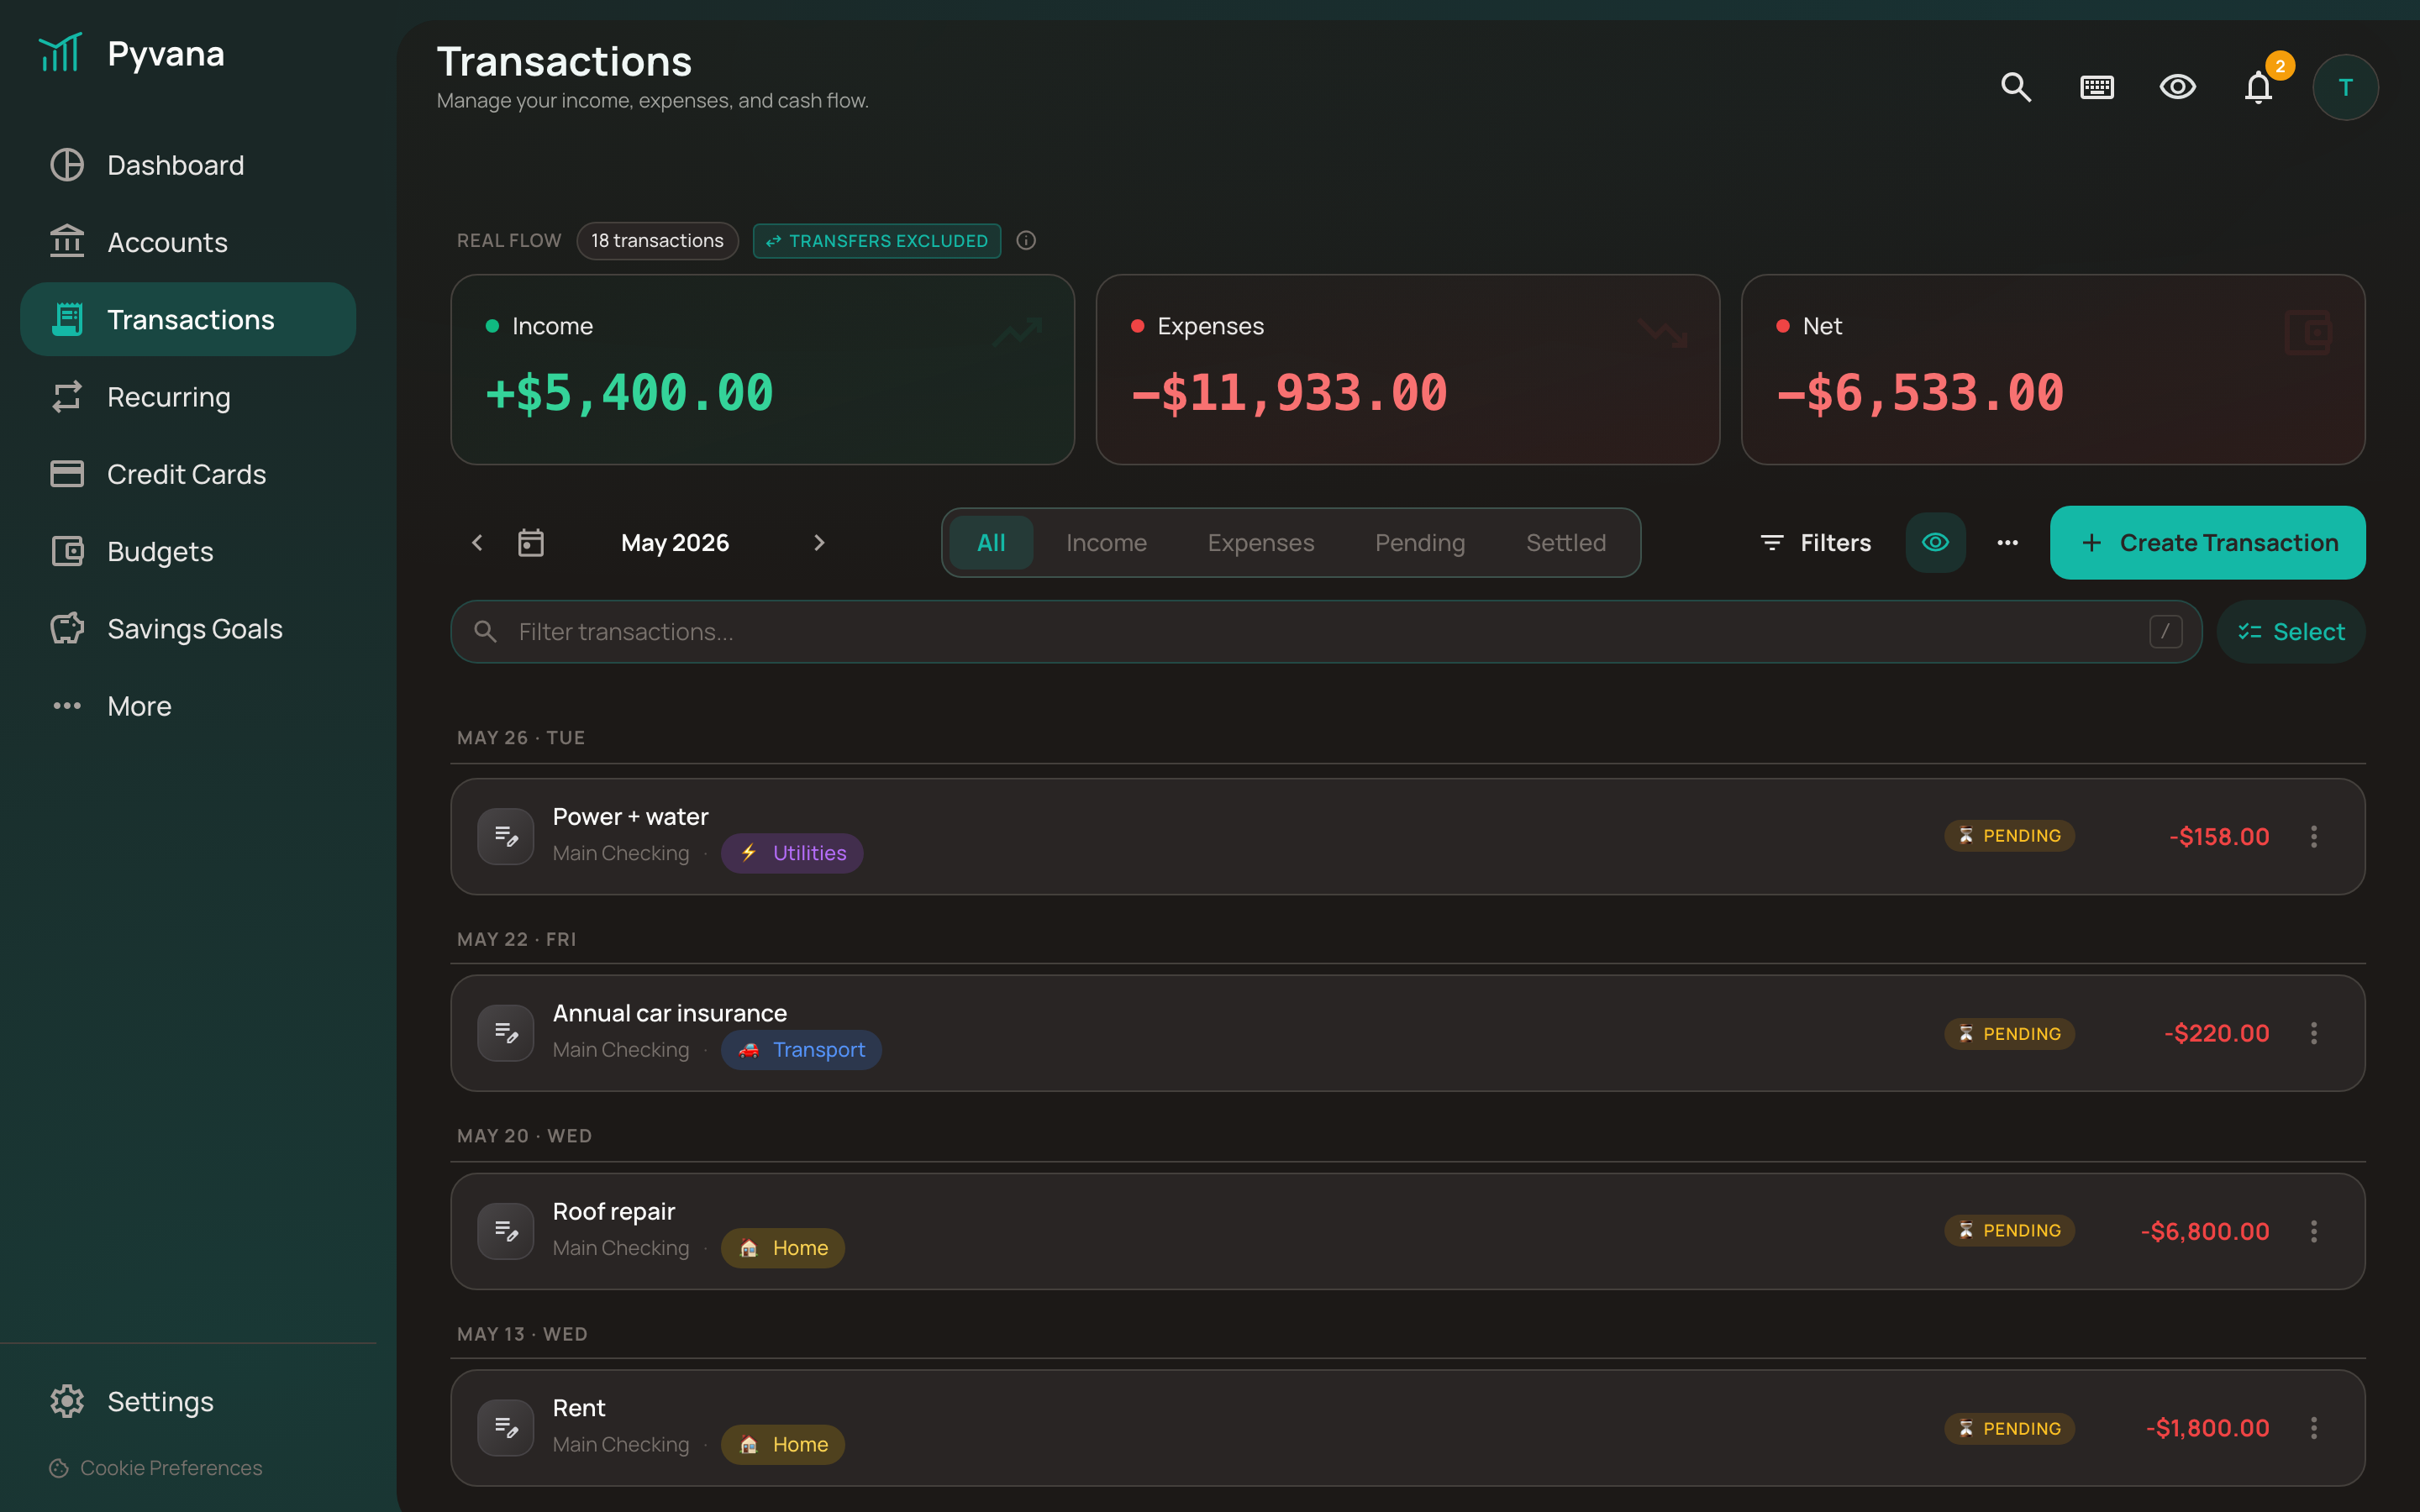
Task: Open the Filters panel
Action: click(1815, 543)
